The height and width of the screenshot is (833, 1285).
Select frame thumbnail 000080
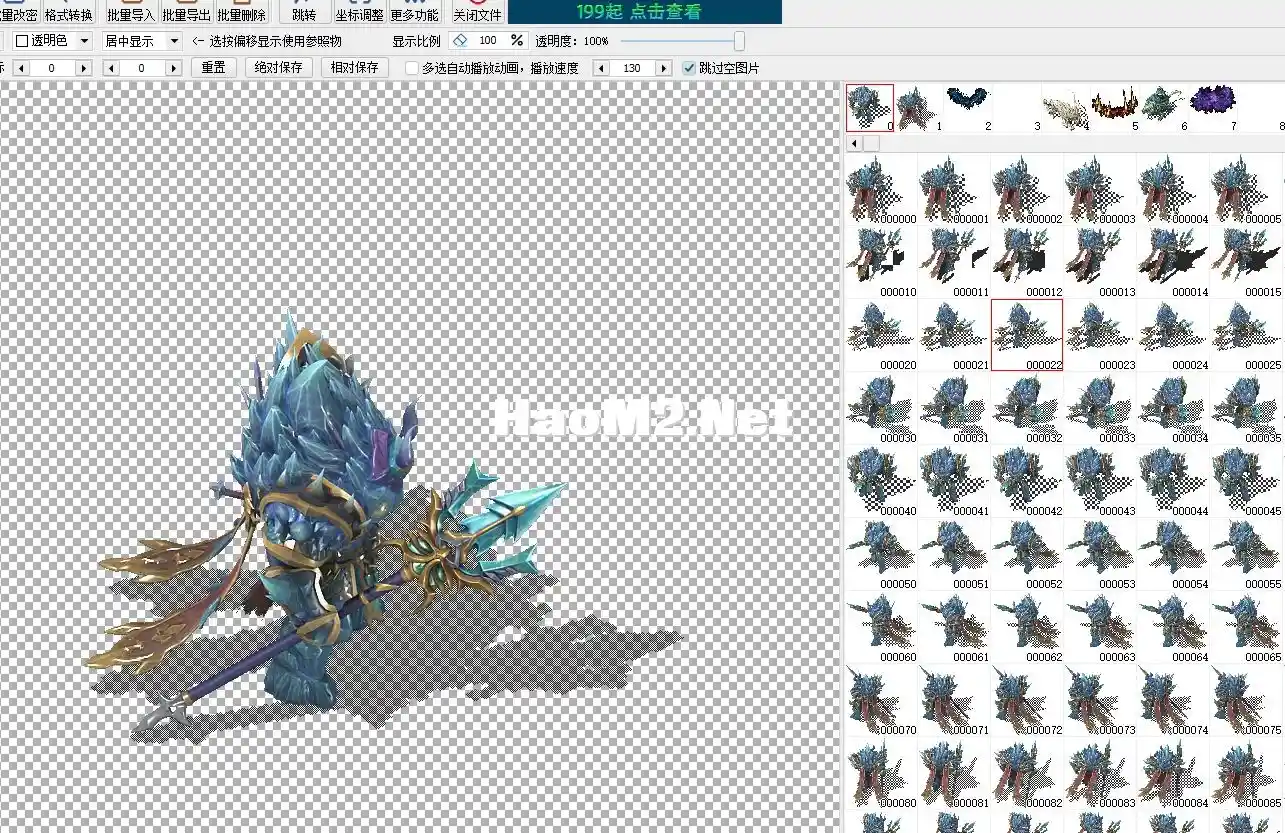[881, 773]
